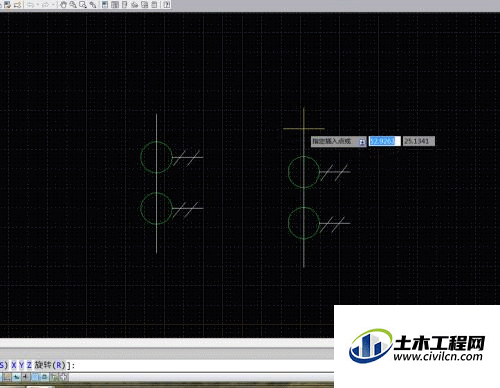The width and height of the screenshot is (500, 388).
Task: Open the Tool Palettes icon
Action: (125, 5)
